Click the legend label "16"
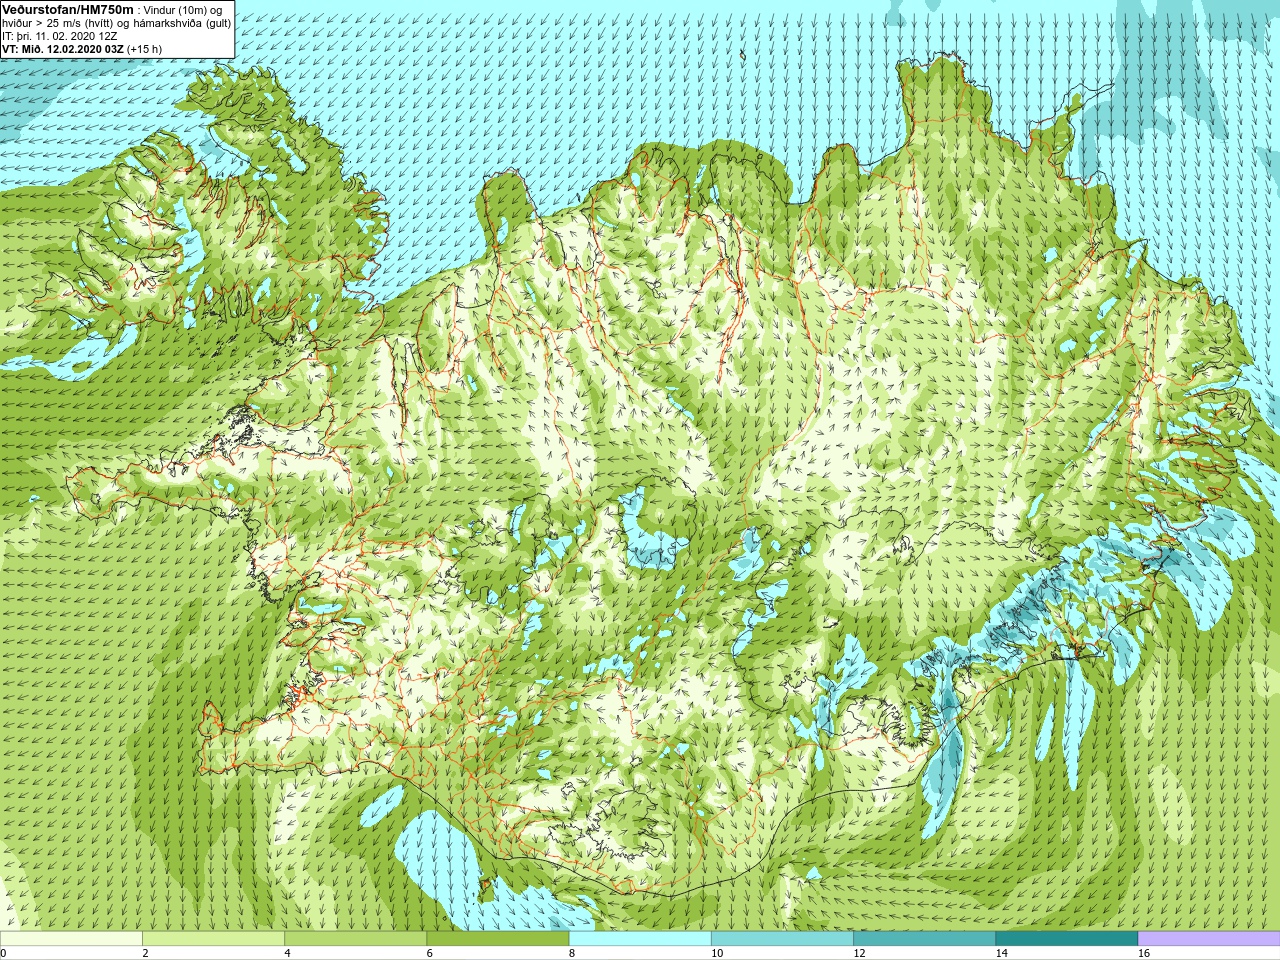Screen dimensions: 1280x960 (x=1144, y=953)
